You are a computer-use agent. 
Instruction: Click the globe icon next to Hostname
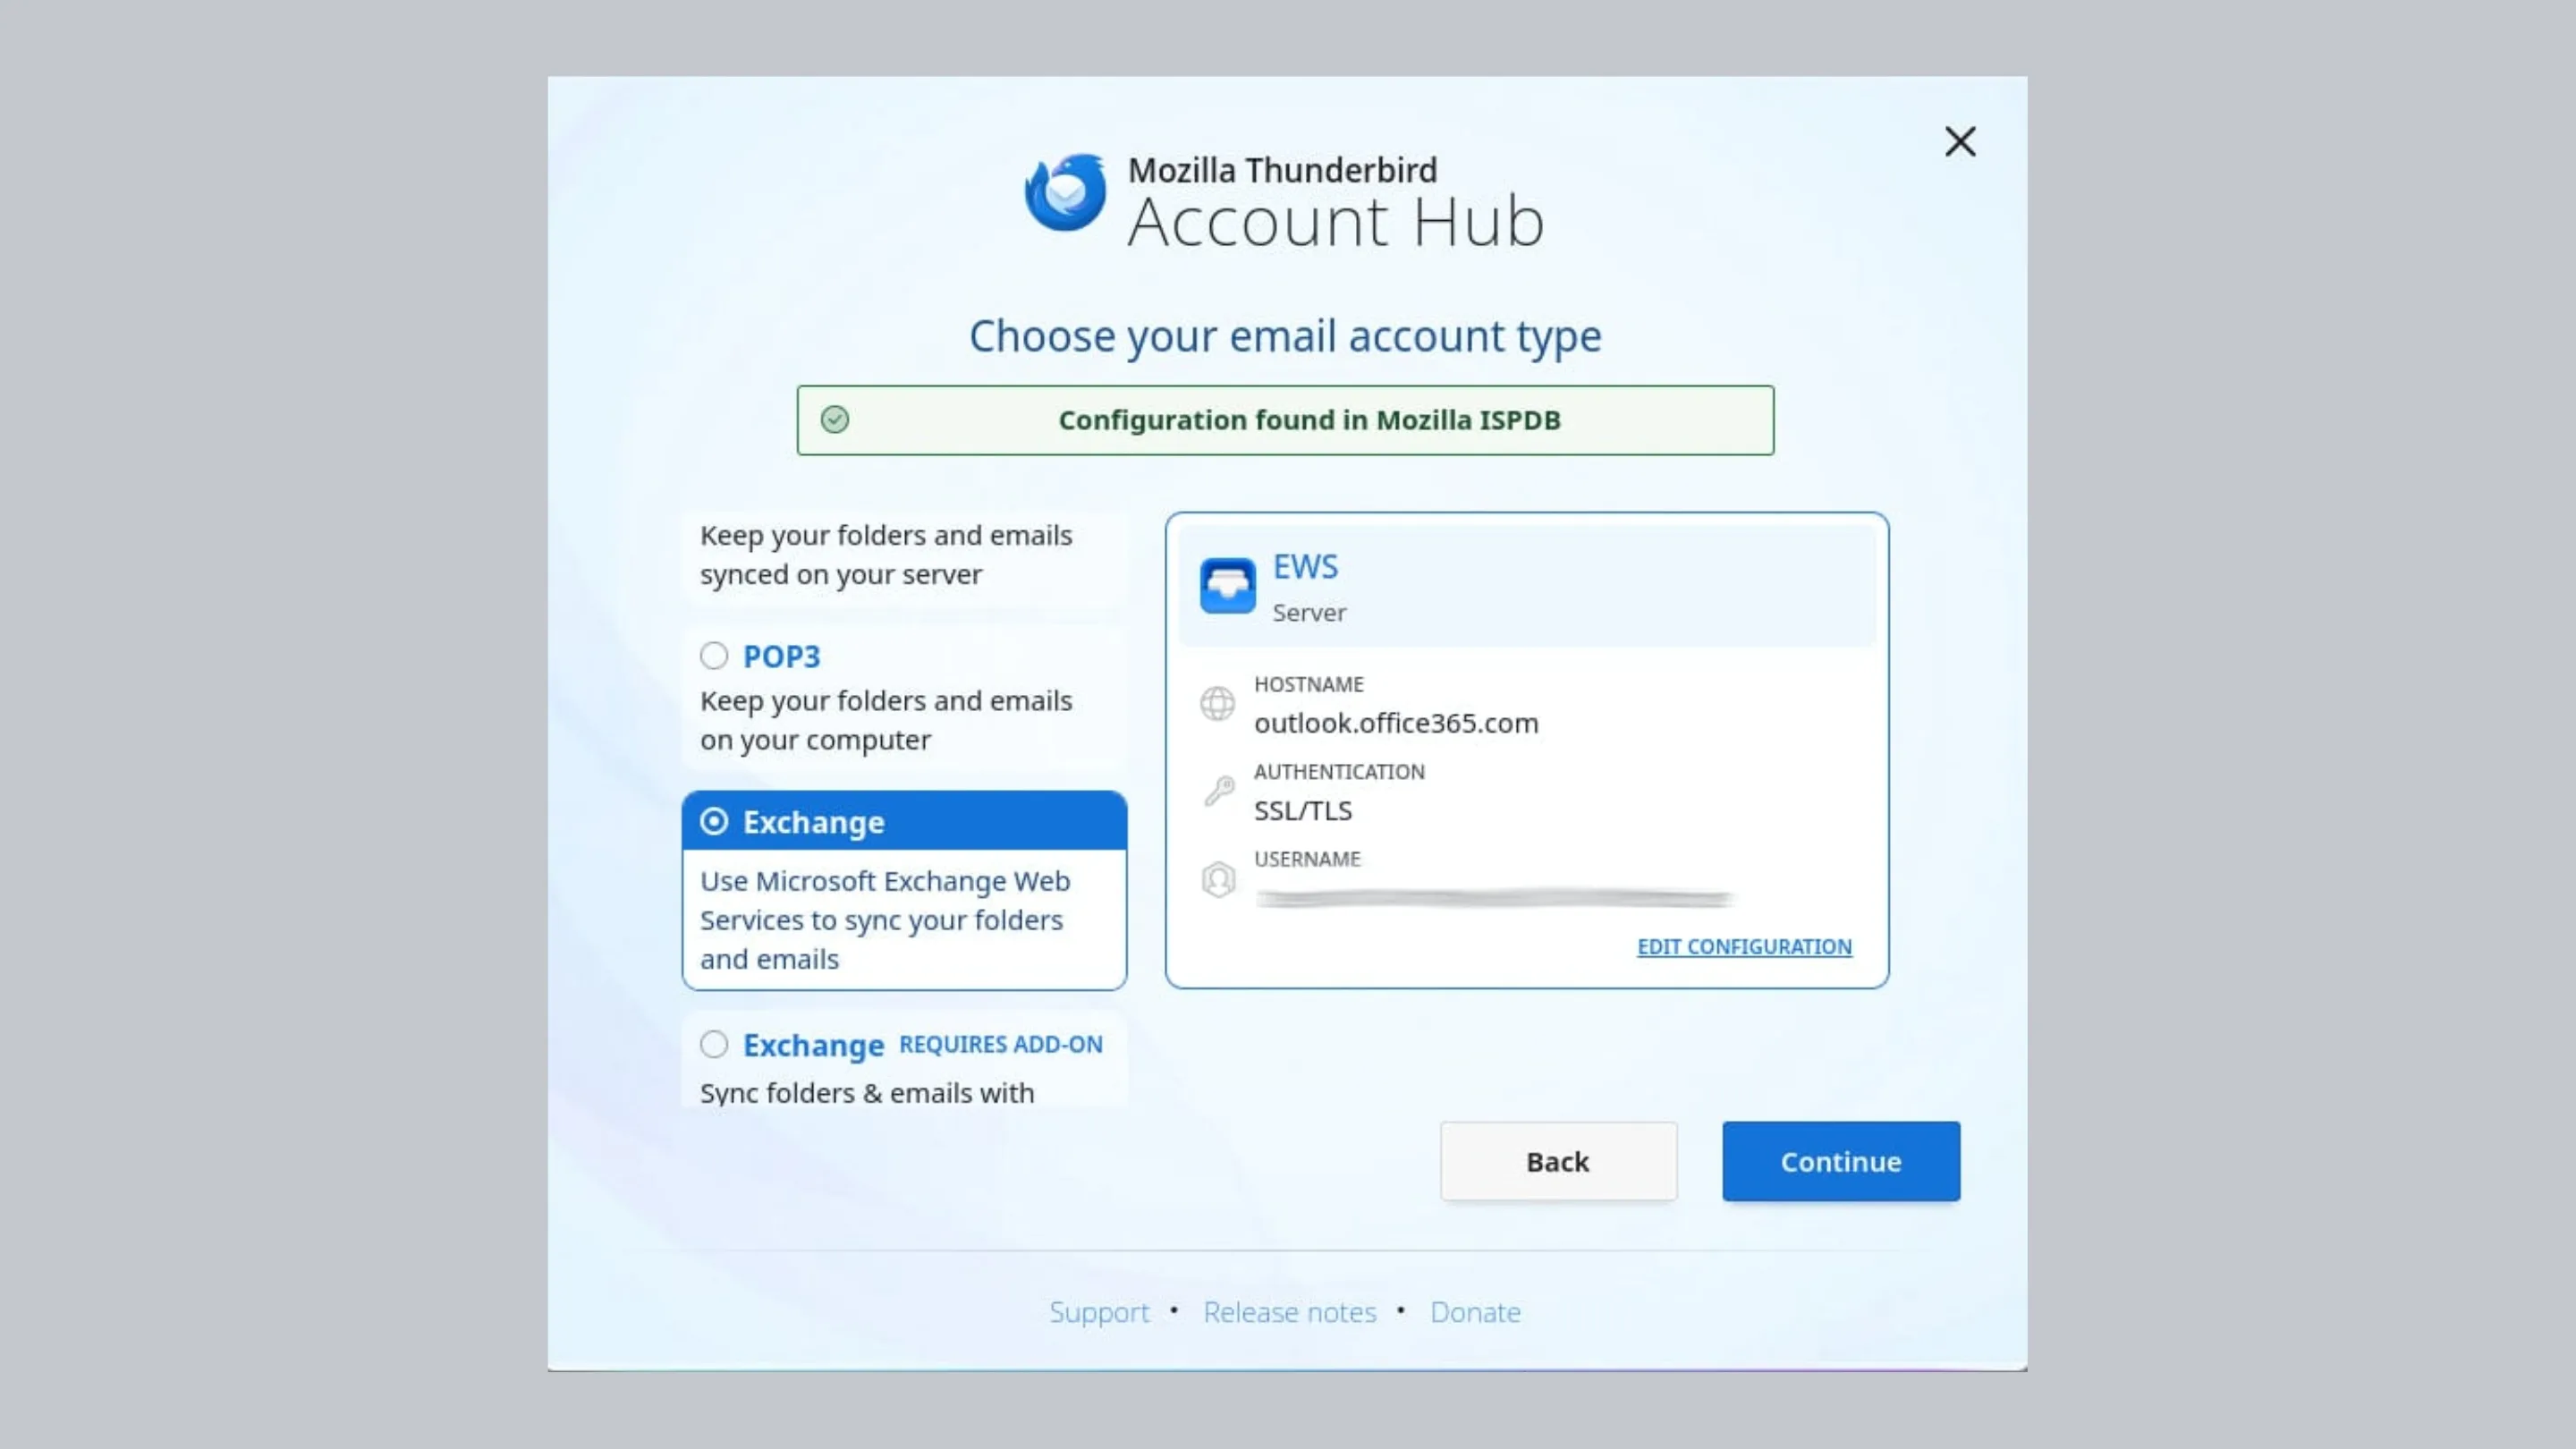coord(1217,703)
